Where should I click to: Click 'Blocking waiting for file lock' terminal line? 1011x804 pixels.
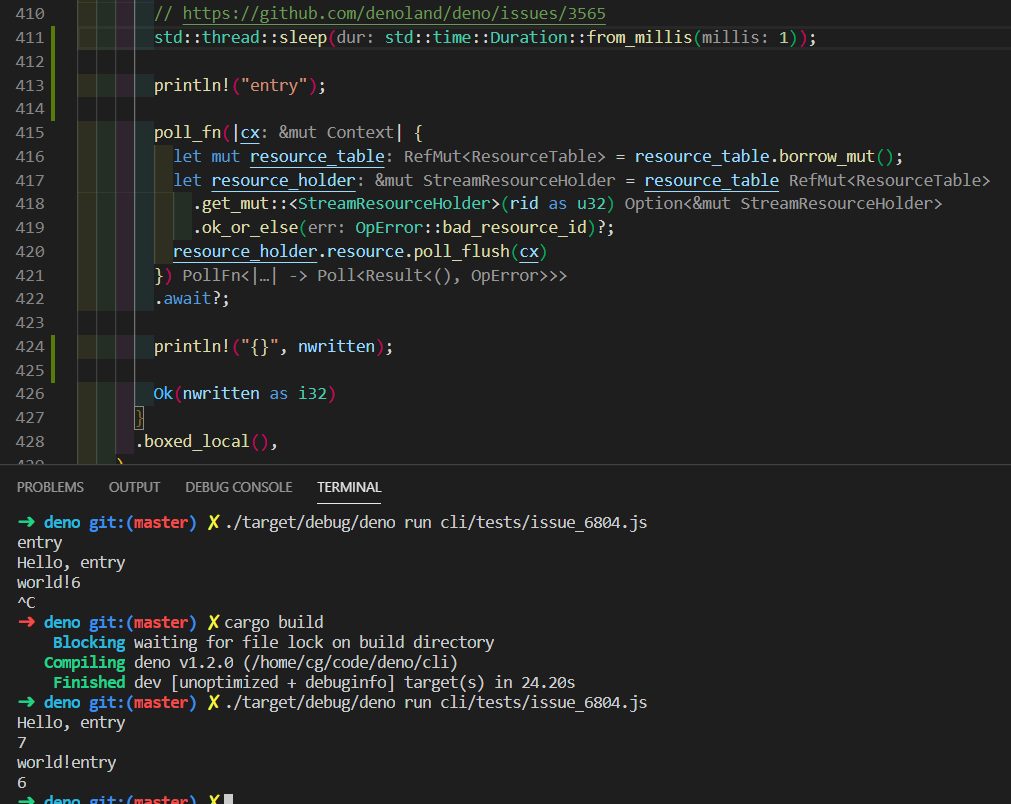pos(273,643)
